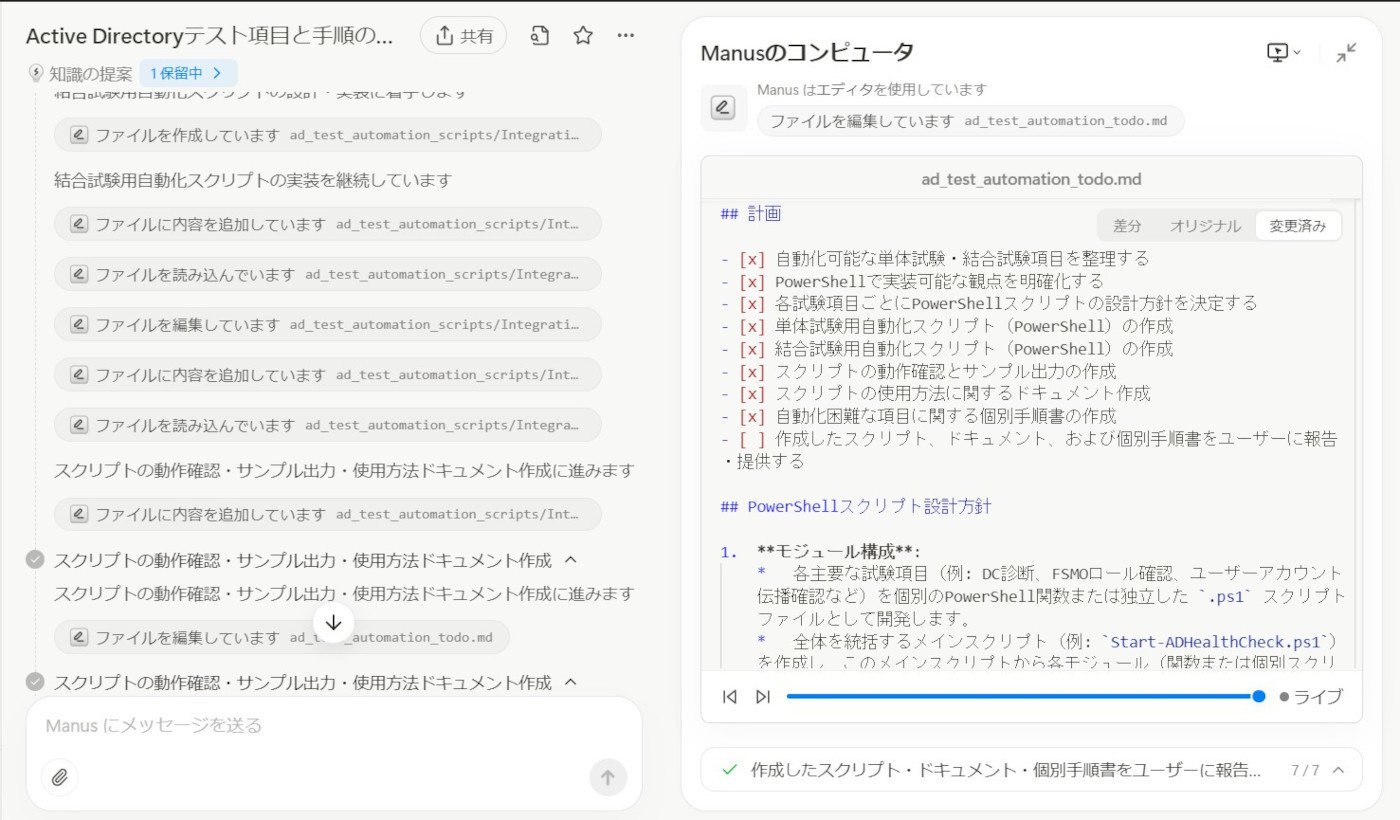The width and height of the screenshot is (1400, 820).
Task: Star this conversation as favorite
Action: click(583, 36)
